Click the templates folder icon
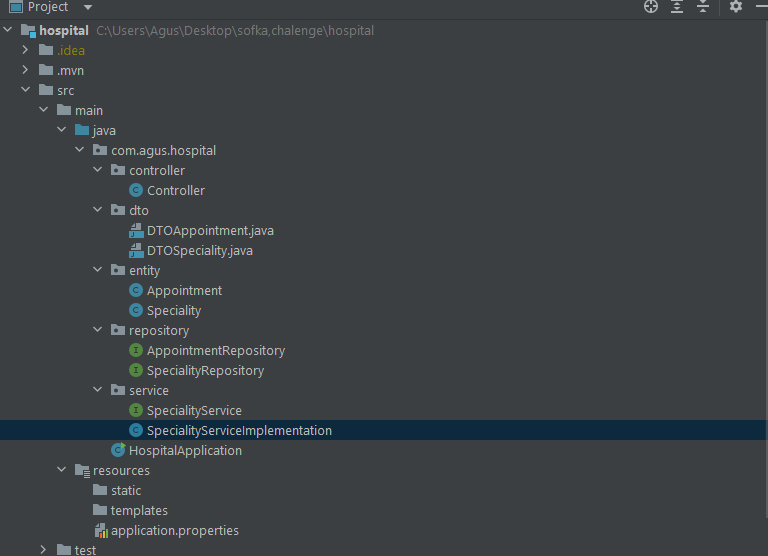Screen dimensions: 768x556 coord(100,510)
